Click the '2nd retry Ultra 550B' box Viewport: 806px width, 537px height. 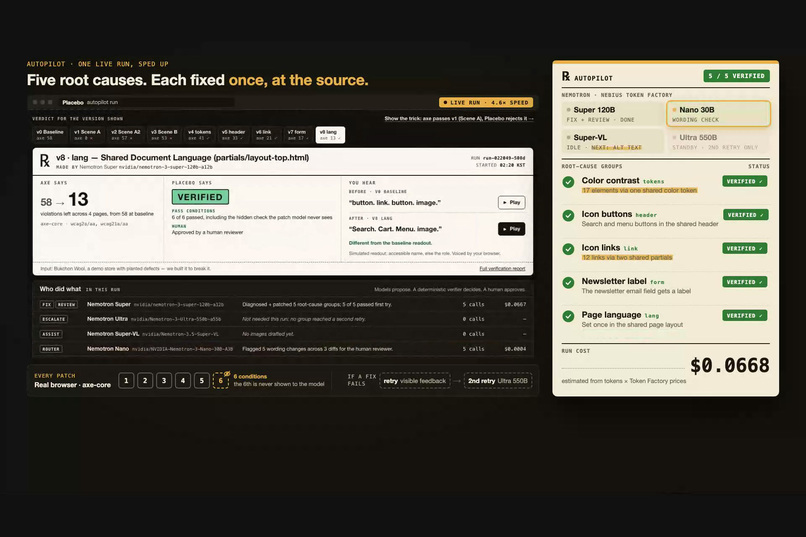498,381
